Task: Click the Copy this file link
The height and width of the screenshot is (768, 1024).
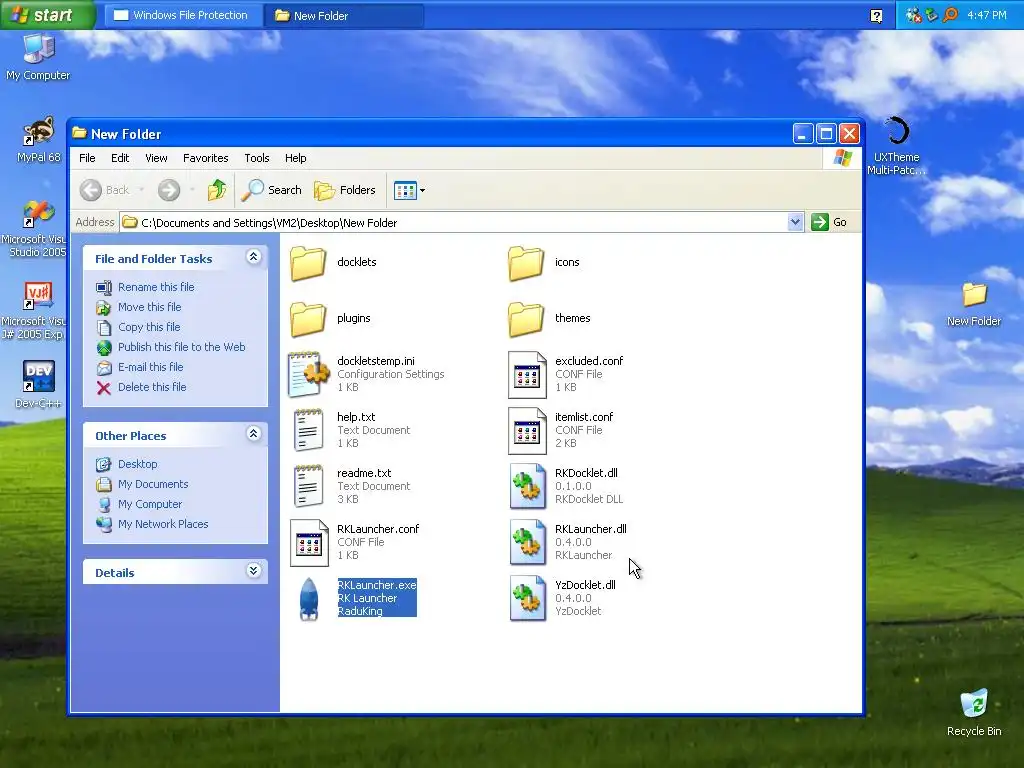Action: tap(149, 327)
